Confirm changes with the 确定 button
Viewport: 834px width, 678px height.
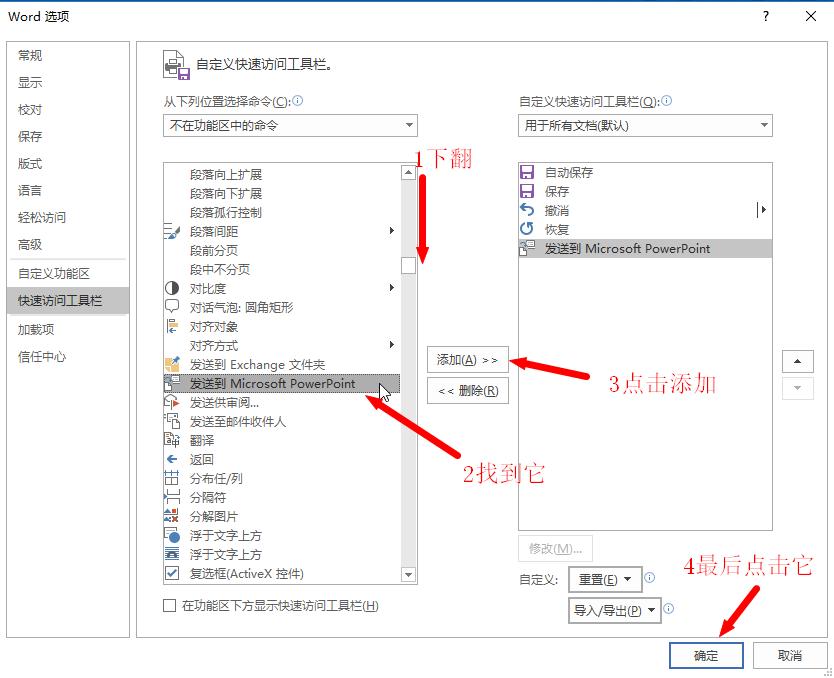click(706, 655)
